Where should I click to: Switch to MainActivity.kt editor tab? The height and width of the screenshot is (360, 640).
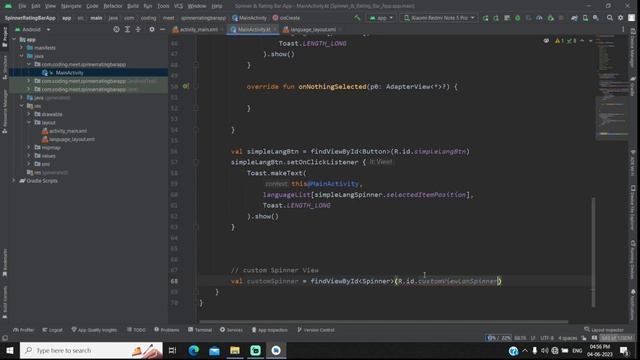click(253, 29)
